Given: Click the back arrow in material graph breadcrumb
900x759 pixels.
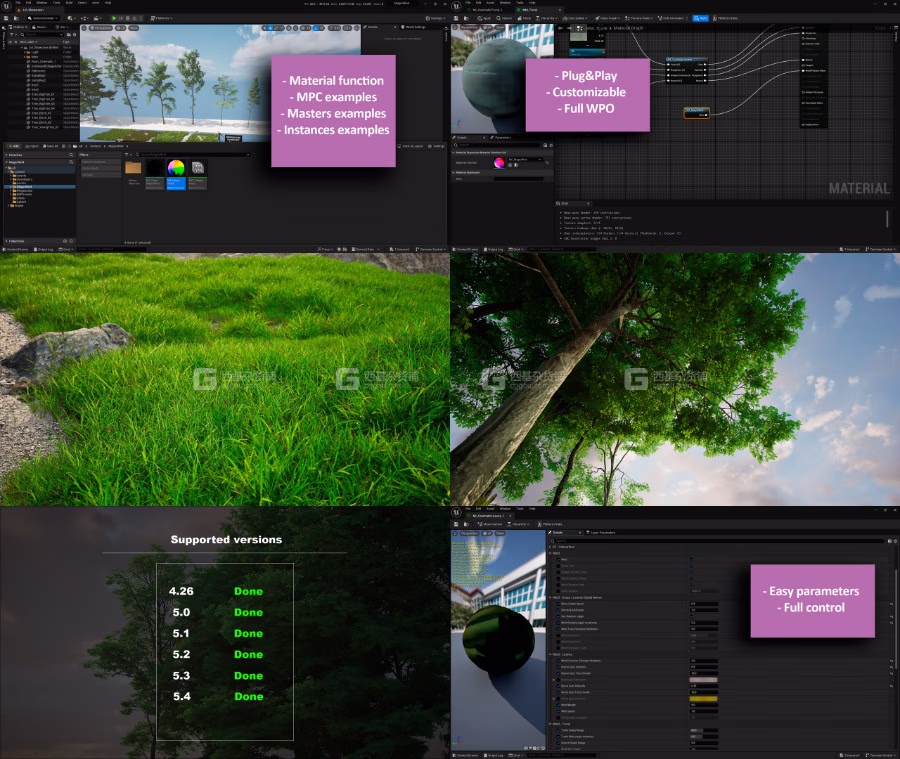Looking at the screenshot, I should [x=560, y=28].
